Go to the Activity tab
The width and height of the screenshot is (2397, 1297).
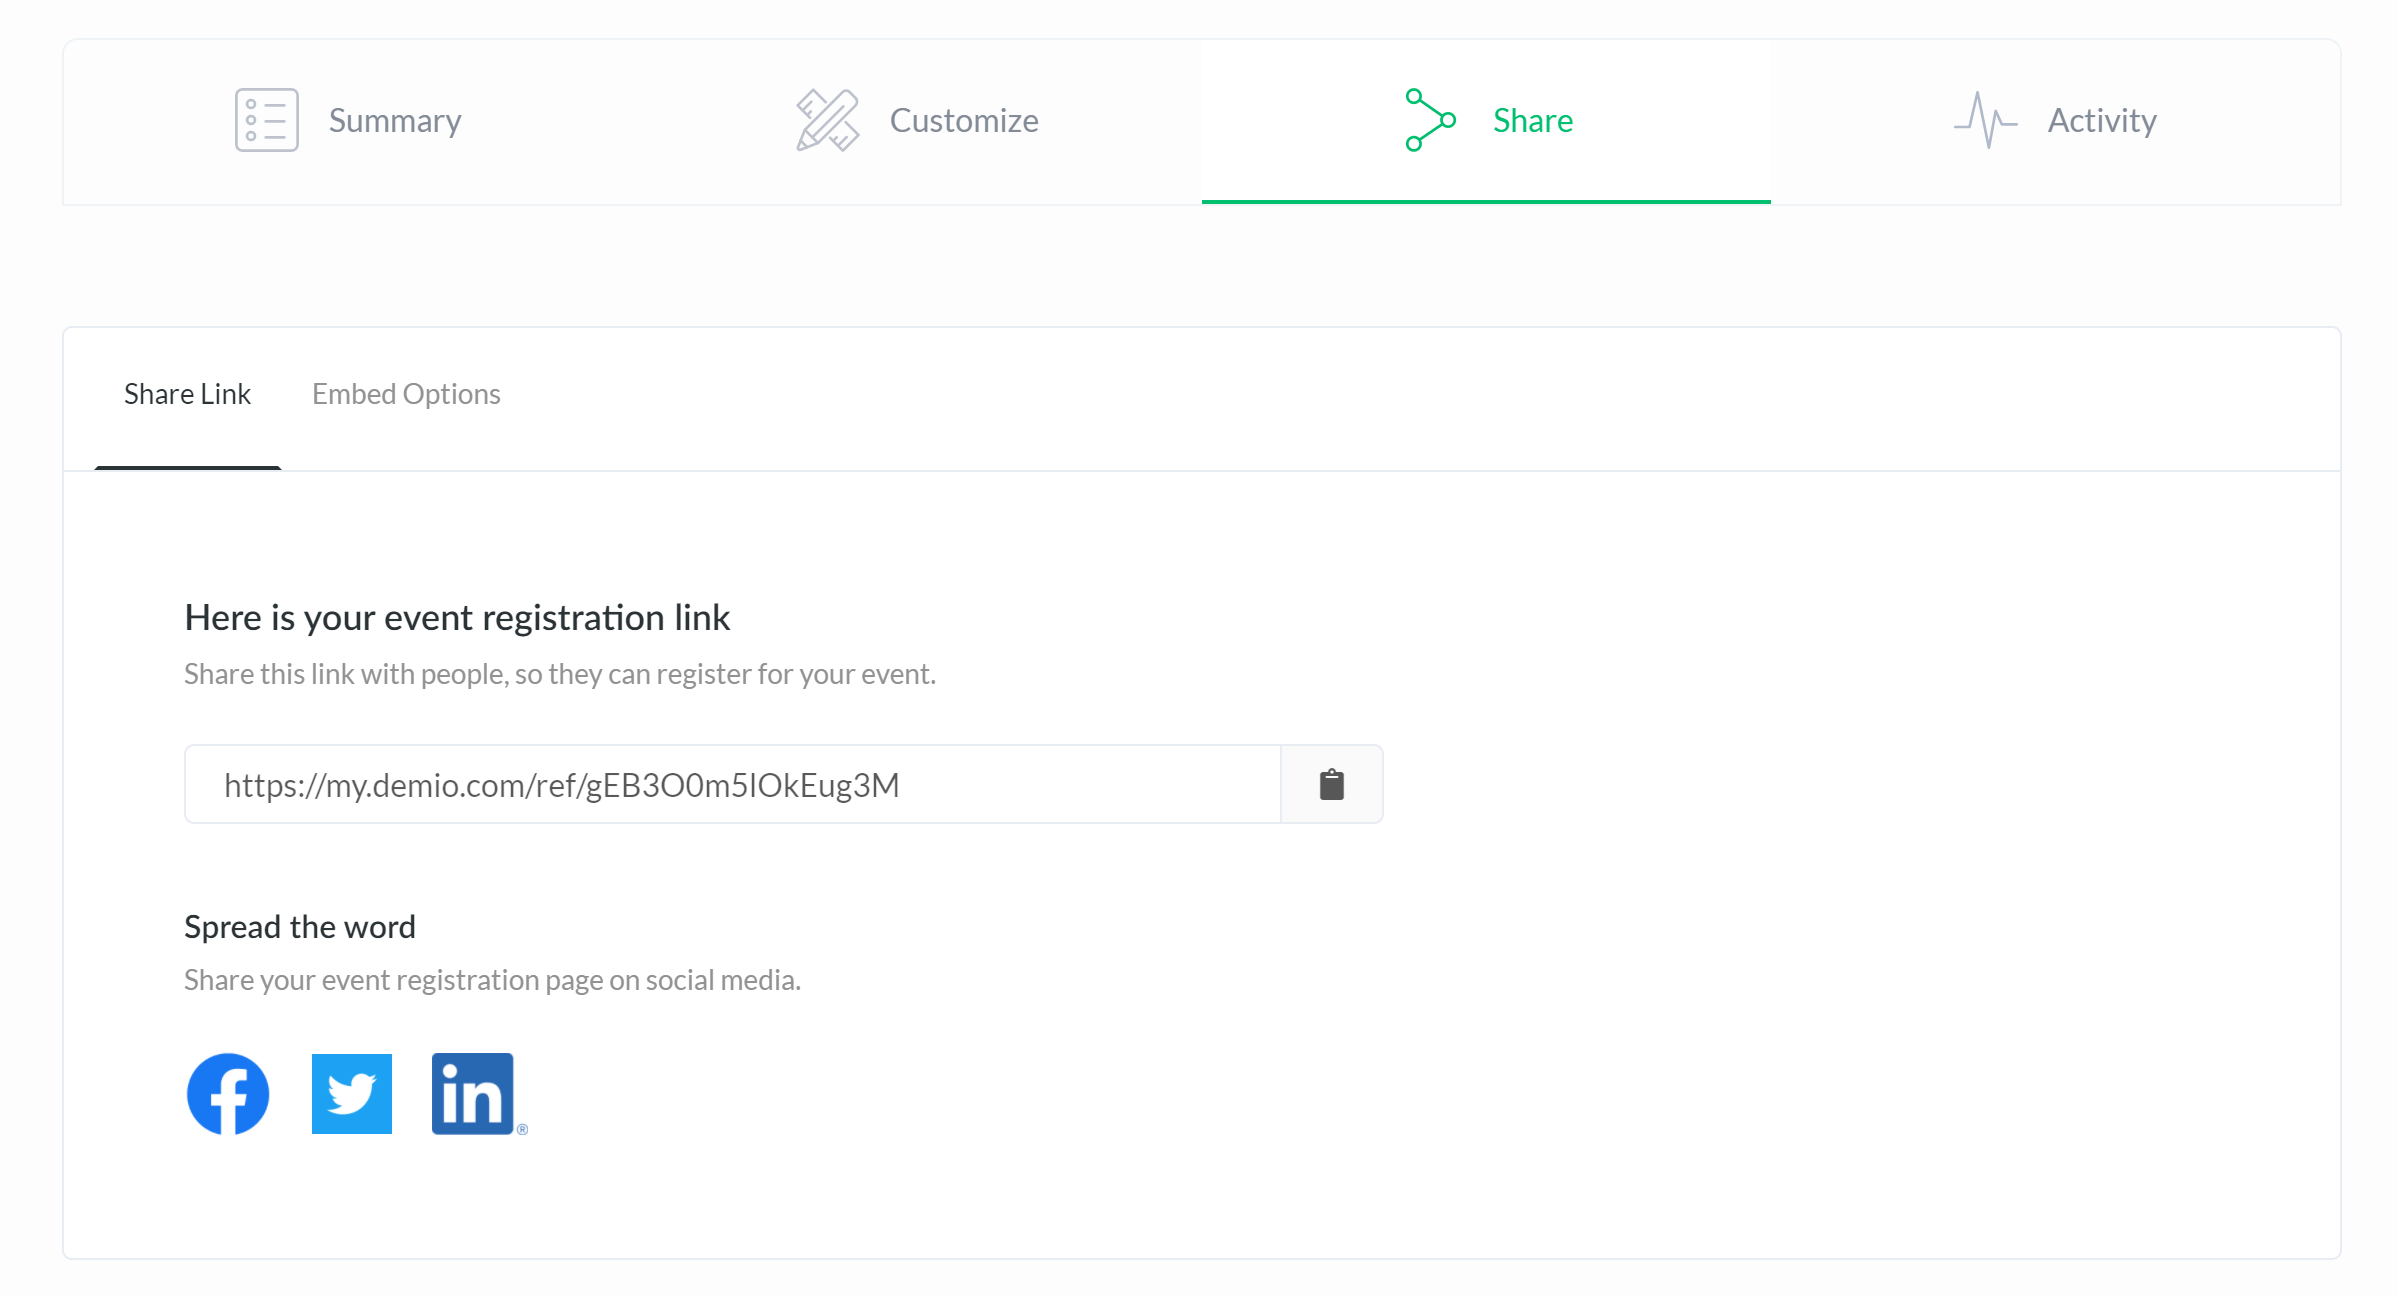coord(2055,121)
